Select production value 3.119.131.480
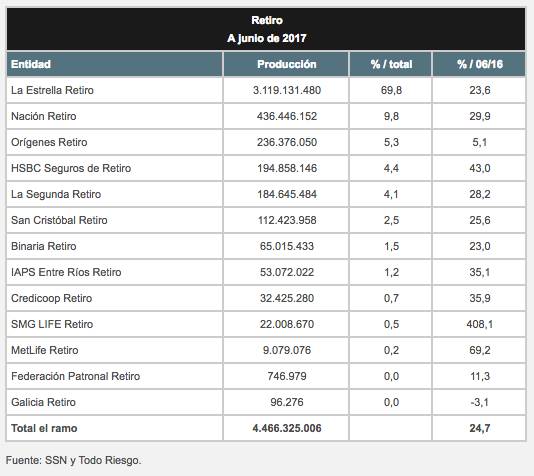 pos(287,90)
